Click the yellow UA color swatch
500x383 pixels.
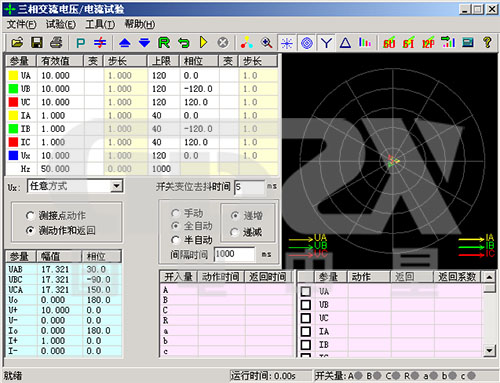coord(13,75)
